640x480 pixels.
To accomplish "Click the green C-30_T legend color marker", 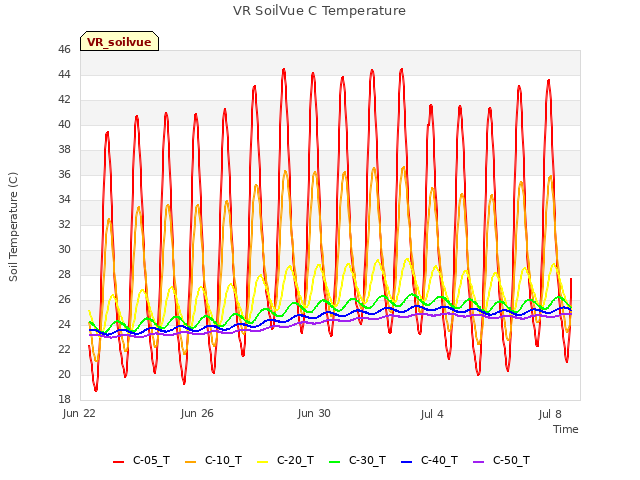I will [334, 462].
